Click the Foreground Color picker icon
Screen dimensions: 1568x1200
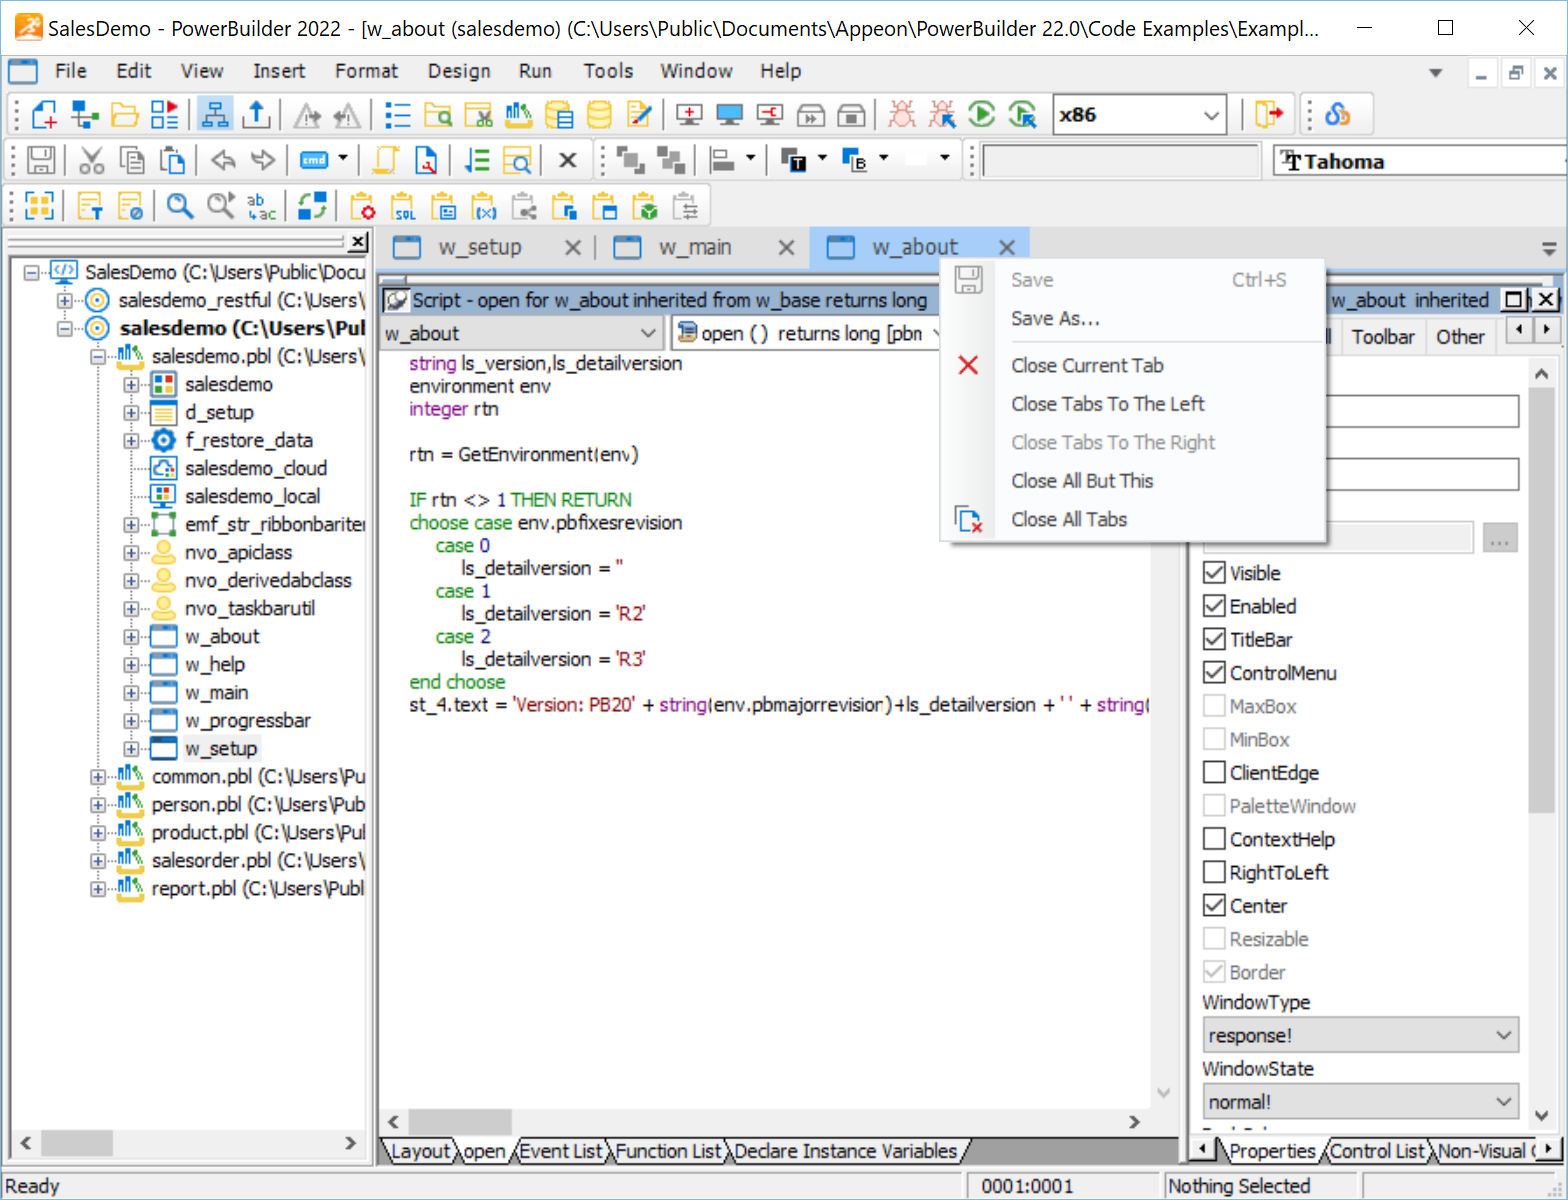tap(794, 160)
